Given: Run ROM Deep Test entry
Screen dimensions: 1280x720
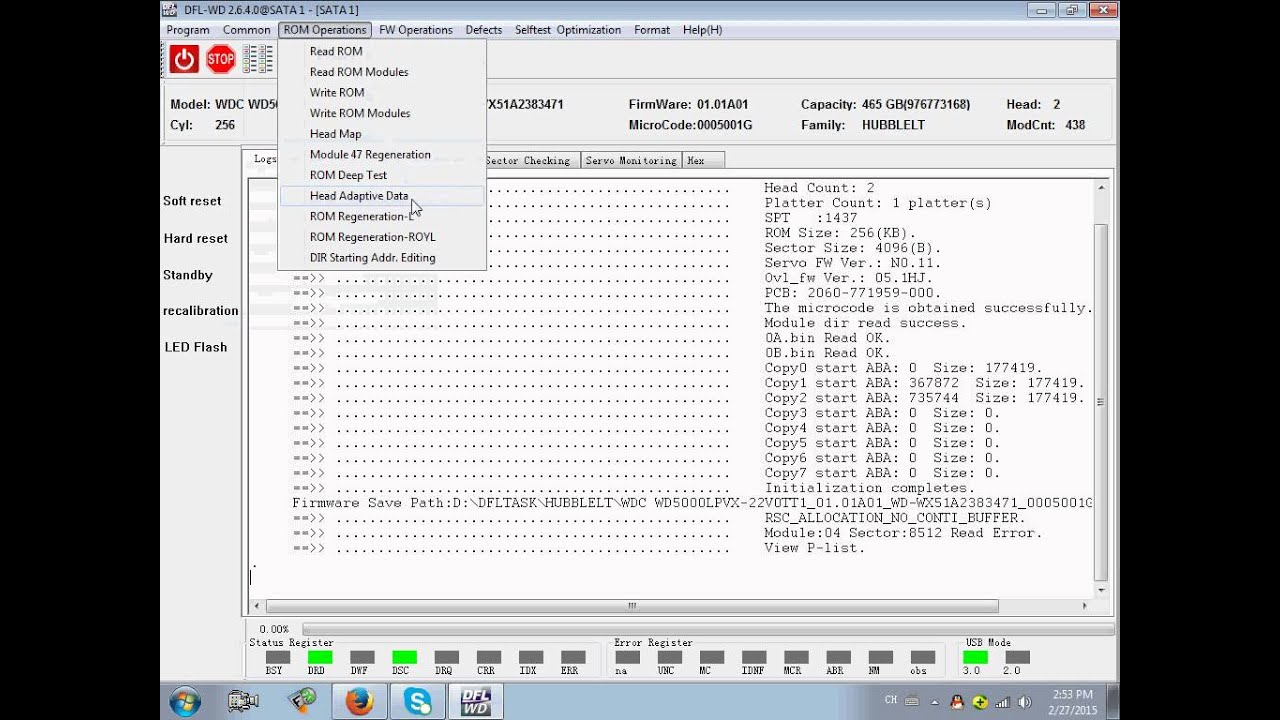Looking at the screenshot, I should [382, 175].
